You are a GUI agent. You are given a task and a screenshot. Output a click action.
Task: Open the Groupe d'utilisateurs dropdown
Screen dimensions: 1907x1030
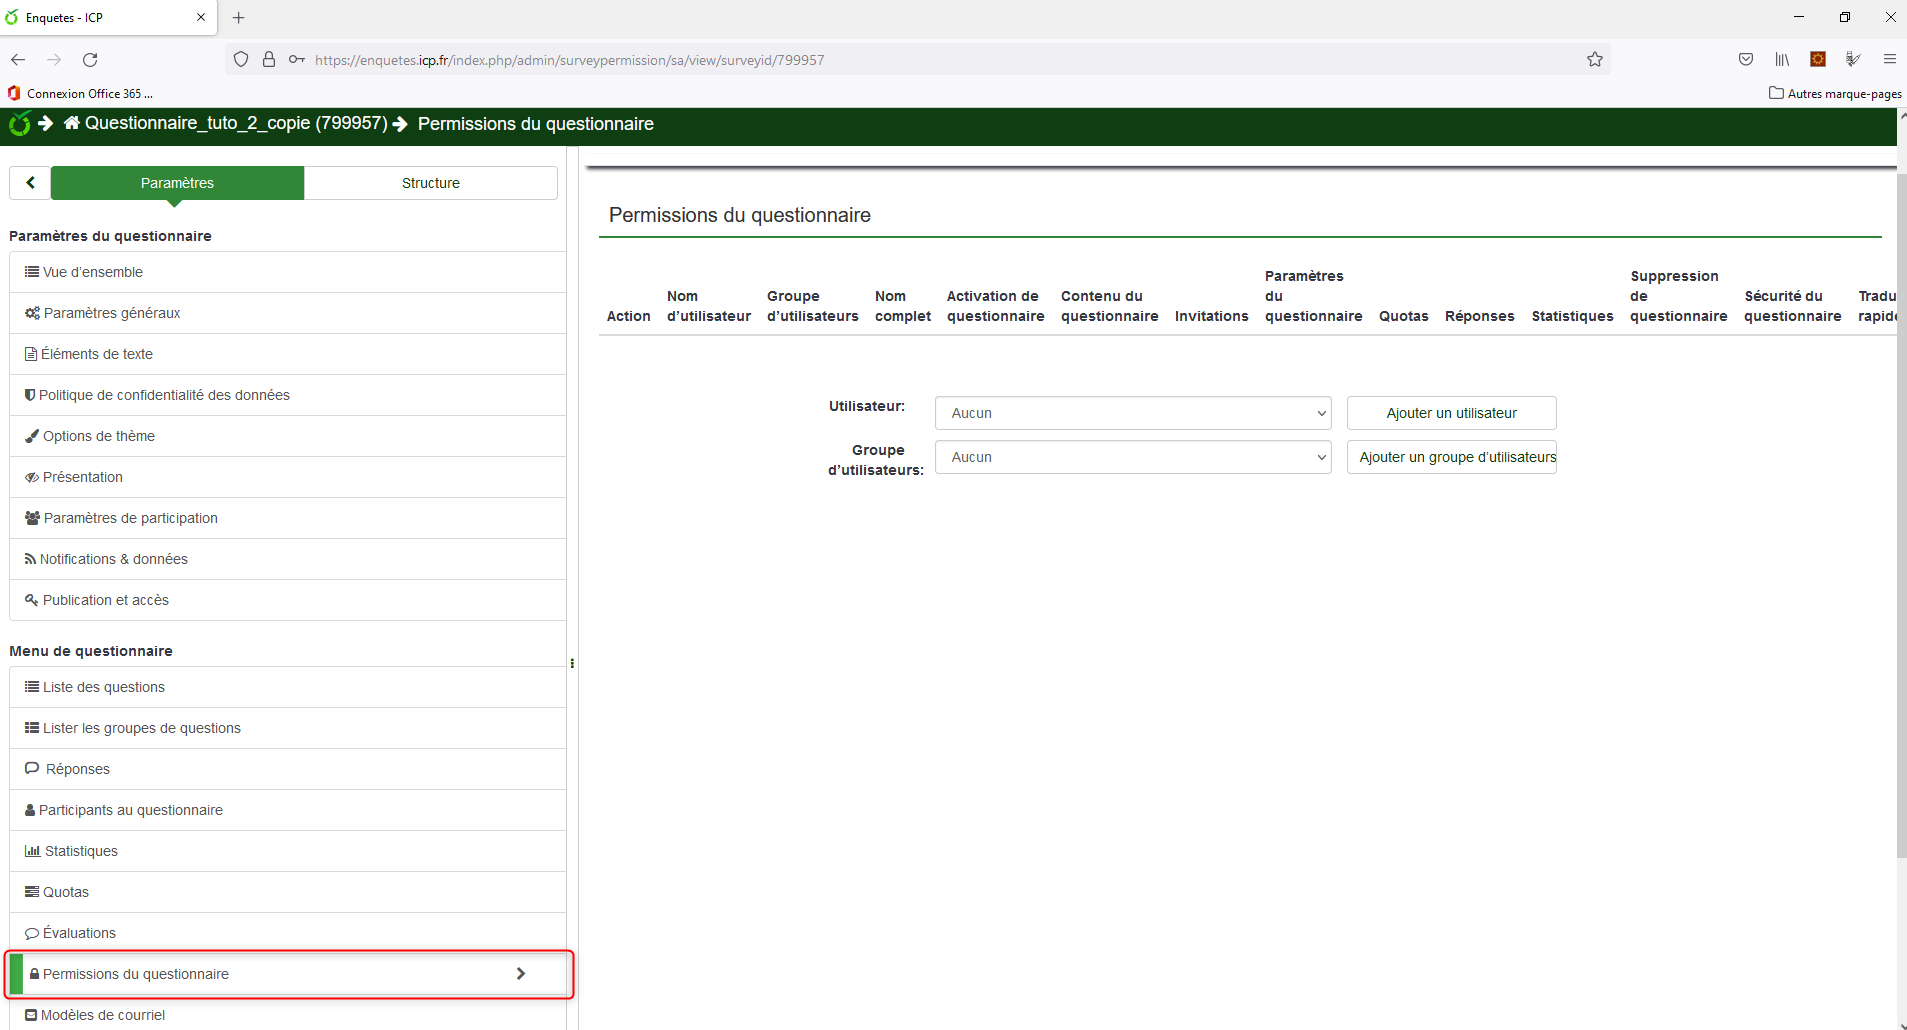pos(1132,457)
